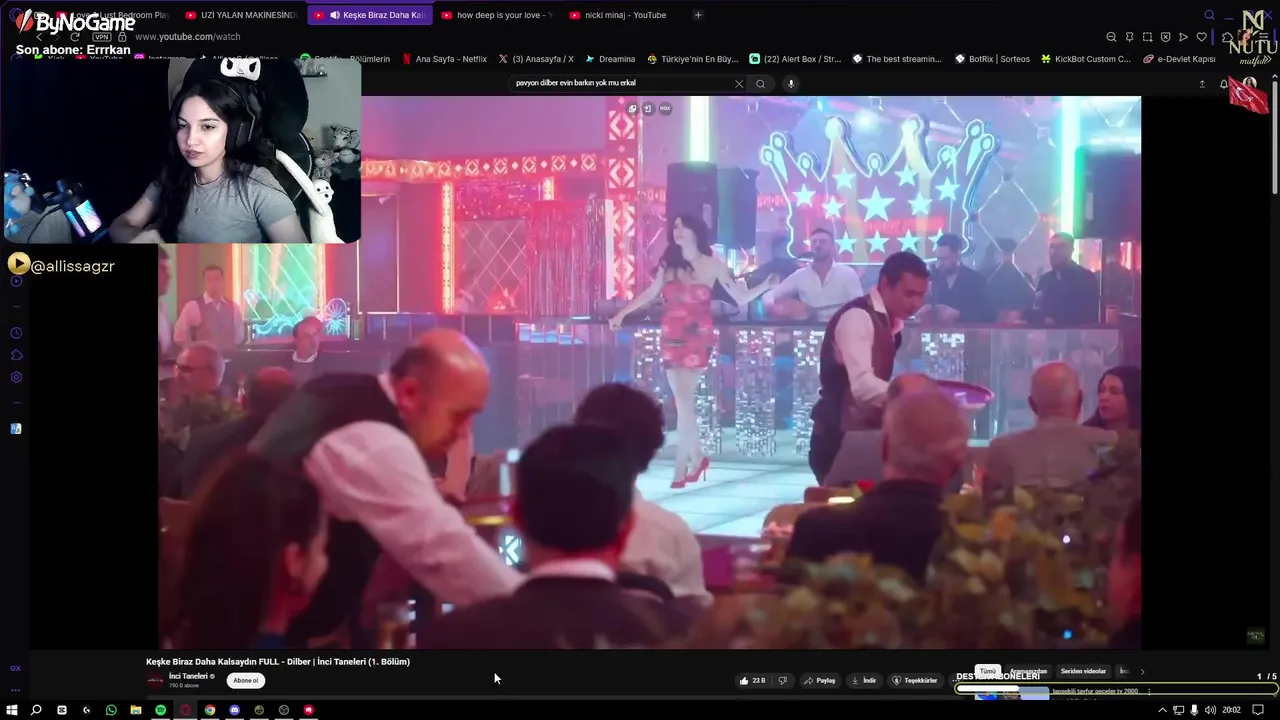Open Chrome from the taskbar
This screenshot has height=720, width=1280.
pos(210,710)
